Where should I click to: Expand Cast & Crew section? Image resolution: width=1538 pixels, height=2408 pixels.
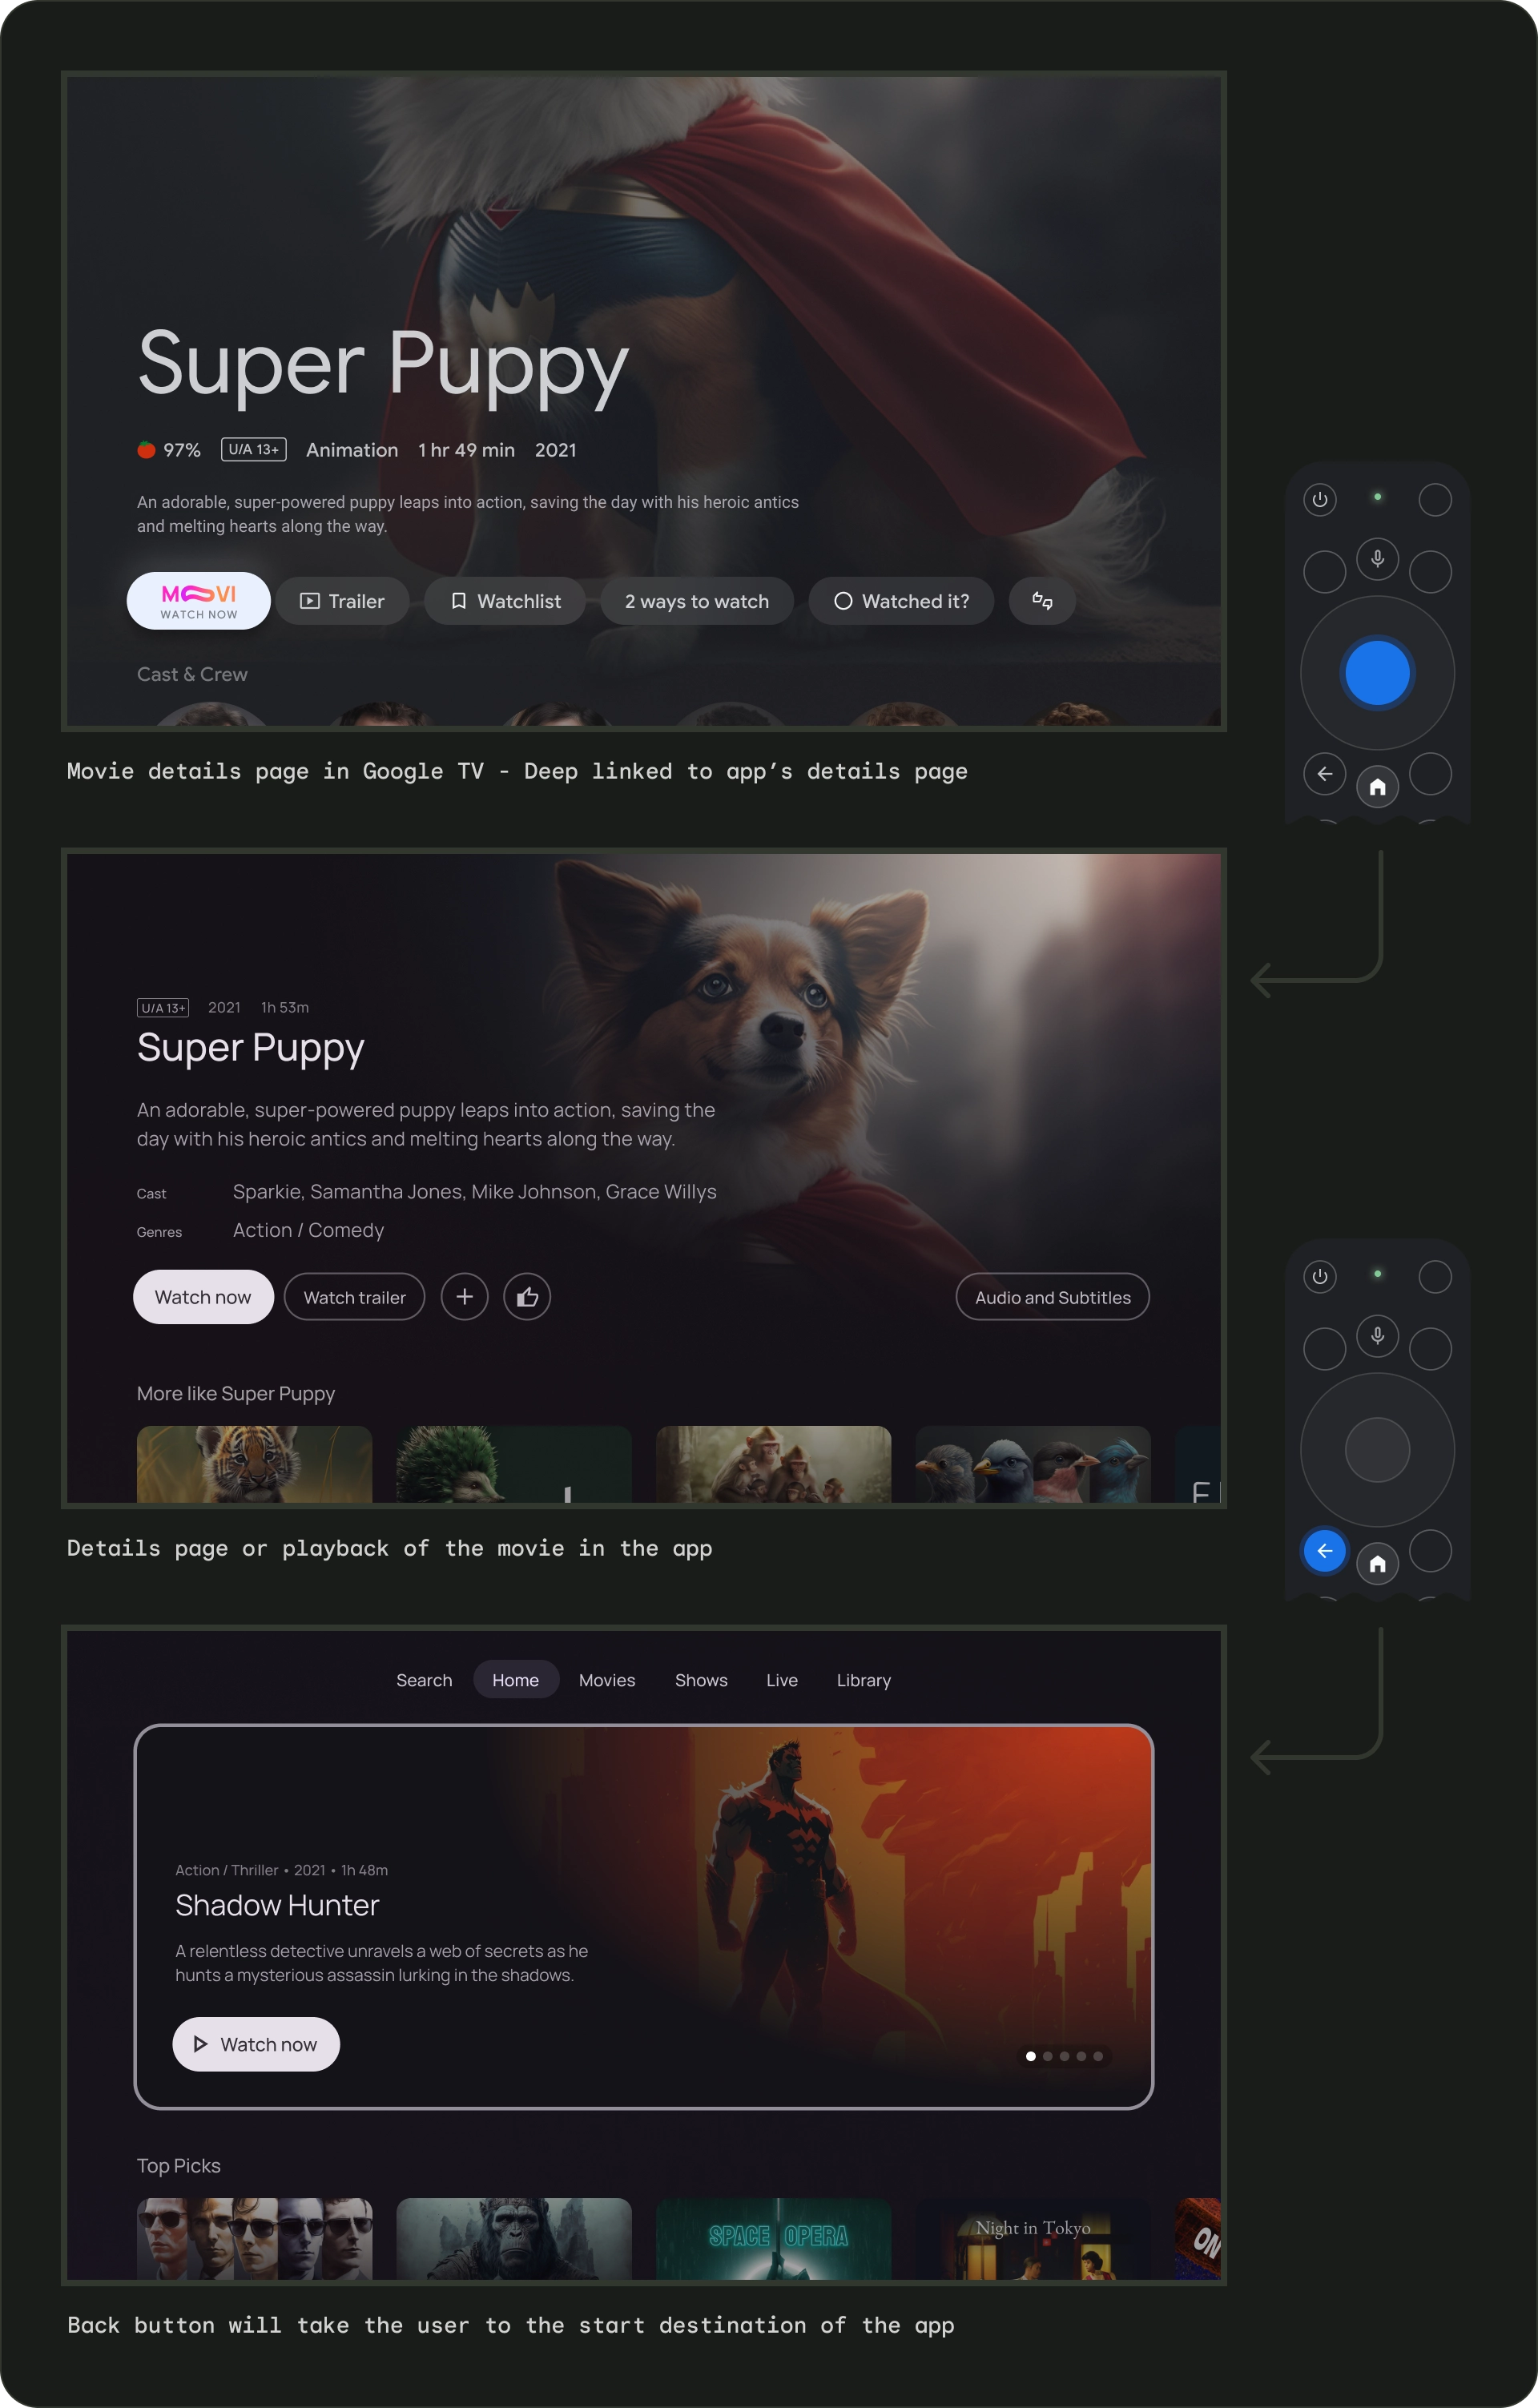(x=191, y=674)
